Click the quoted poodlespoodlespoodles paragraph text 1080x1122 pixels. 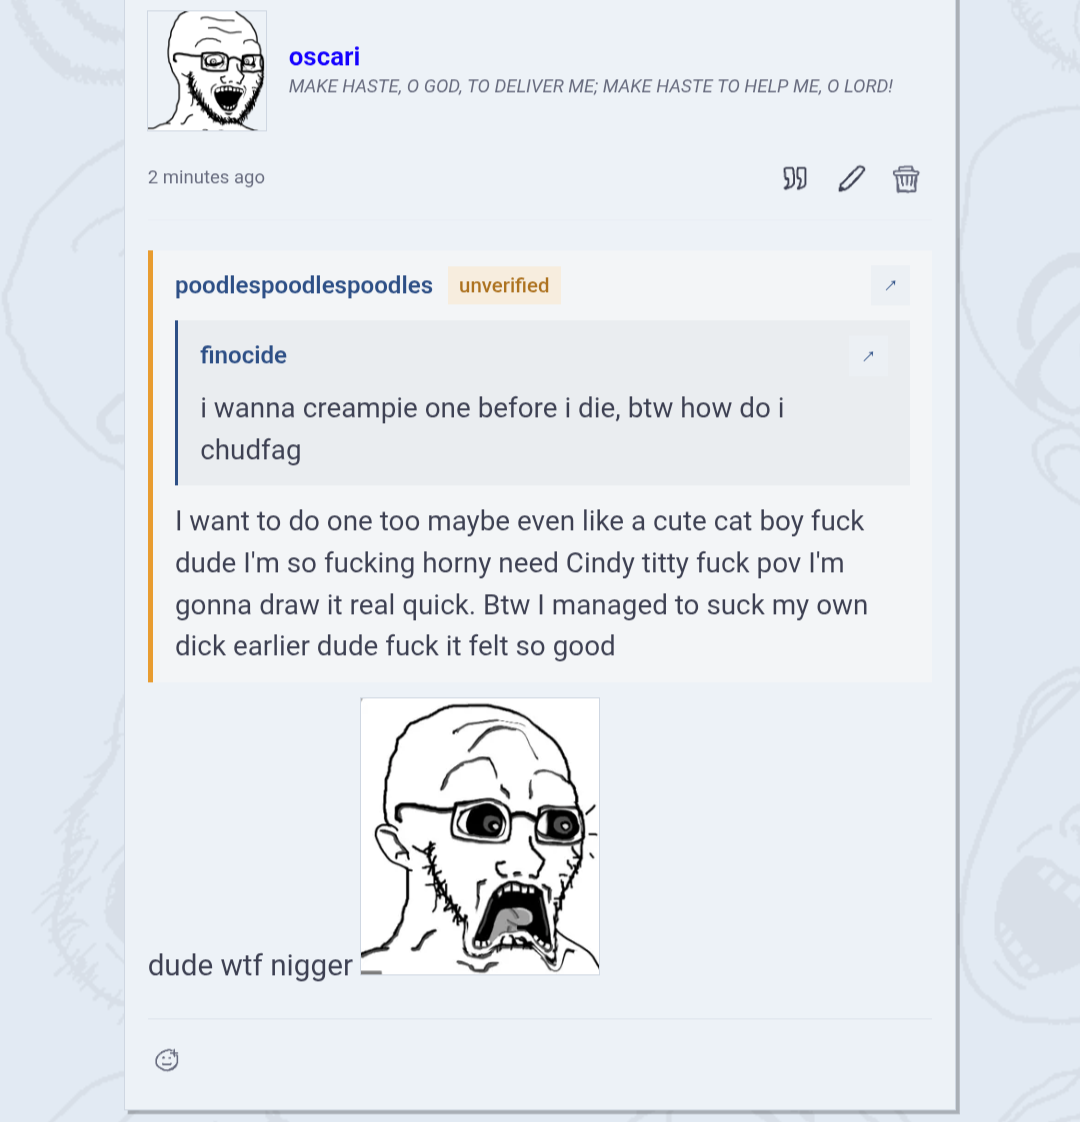pyautogui.click(x=522, y=583)
